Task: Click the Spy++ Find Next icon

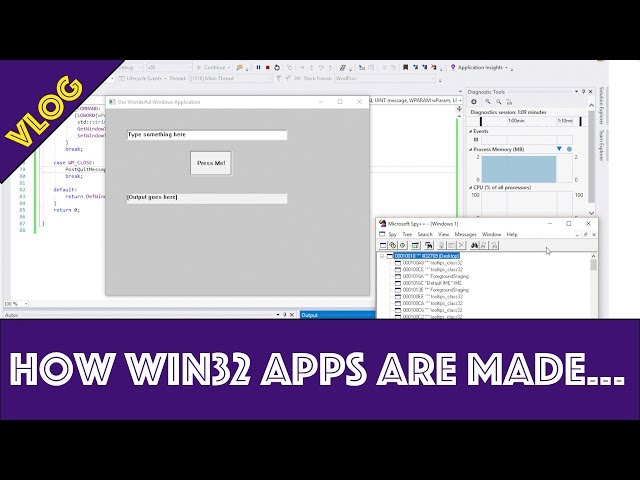Action: click(484, 245)
